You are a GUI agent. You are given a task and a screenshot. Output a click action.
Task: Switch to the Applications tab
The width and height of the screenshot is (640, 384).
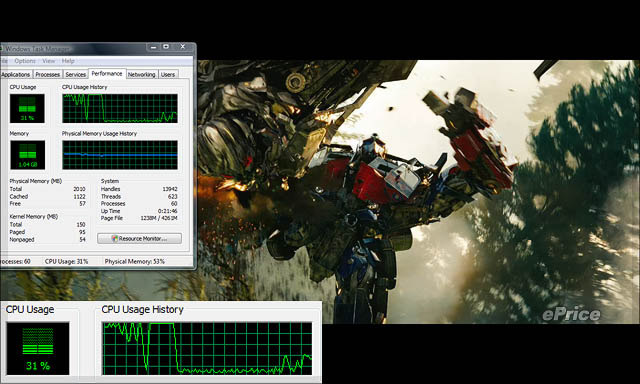pyautogui.click(x=16, y=74)
